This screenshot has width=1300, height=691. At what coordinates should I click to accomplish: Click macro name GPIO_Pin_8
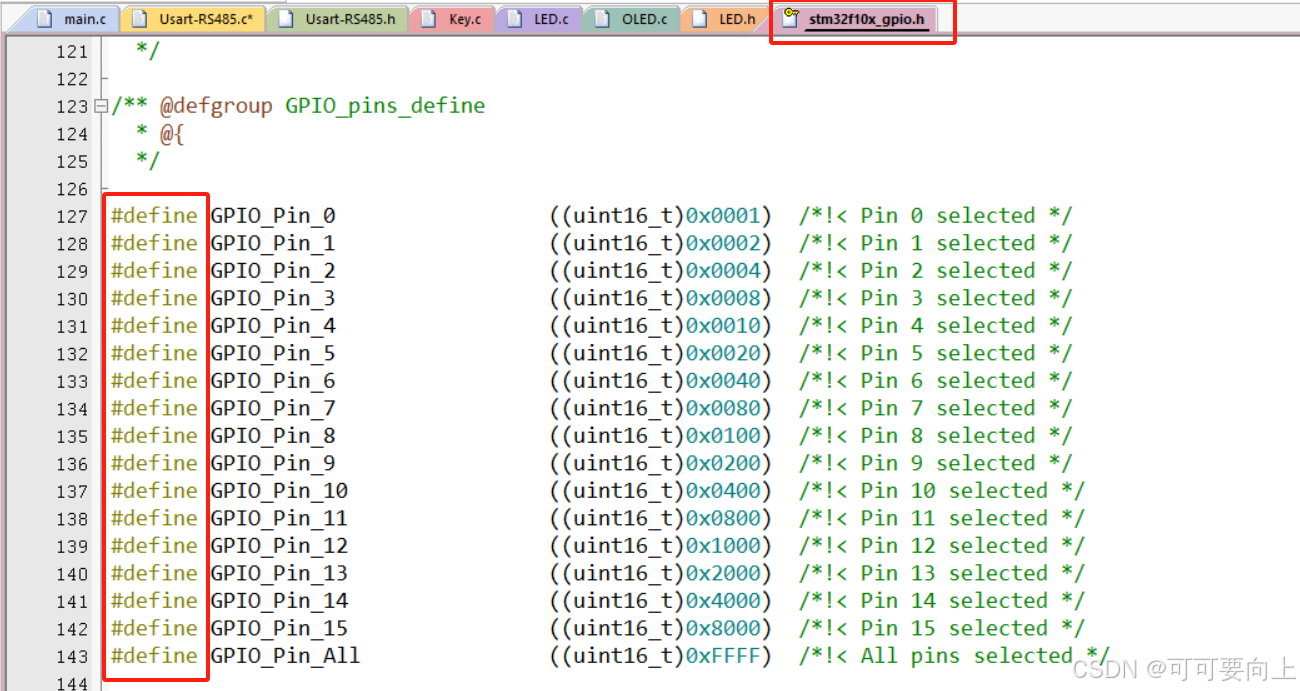[273, 436]
